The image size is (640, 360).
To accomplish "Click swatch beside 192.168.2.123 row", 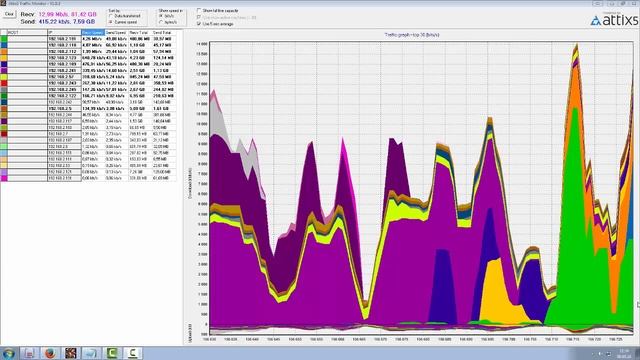I will click(4, 58).
